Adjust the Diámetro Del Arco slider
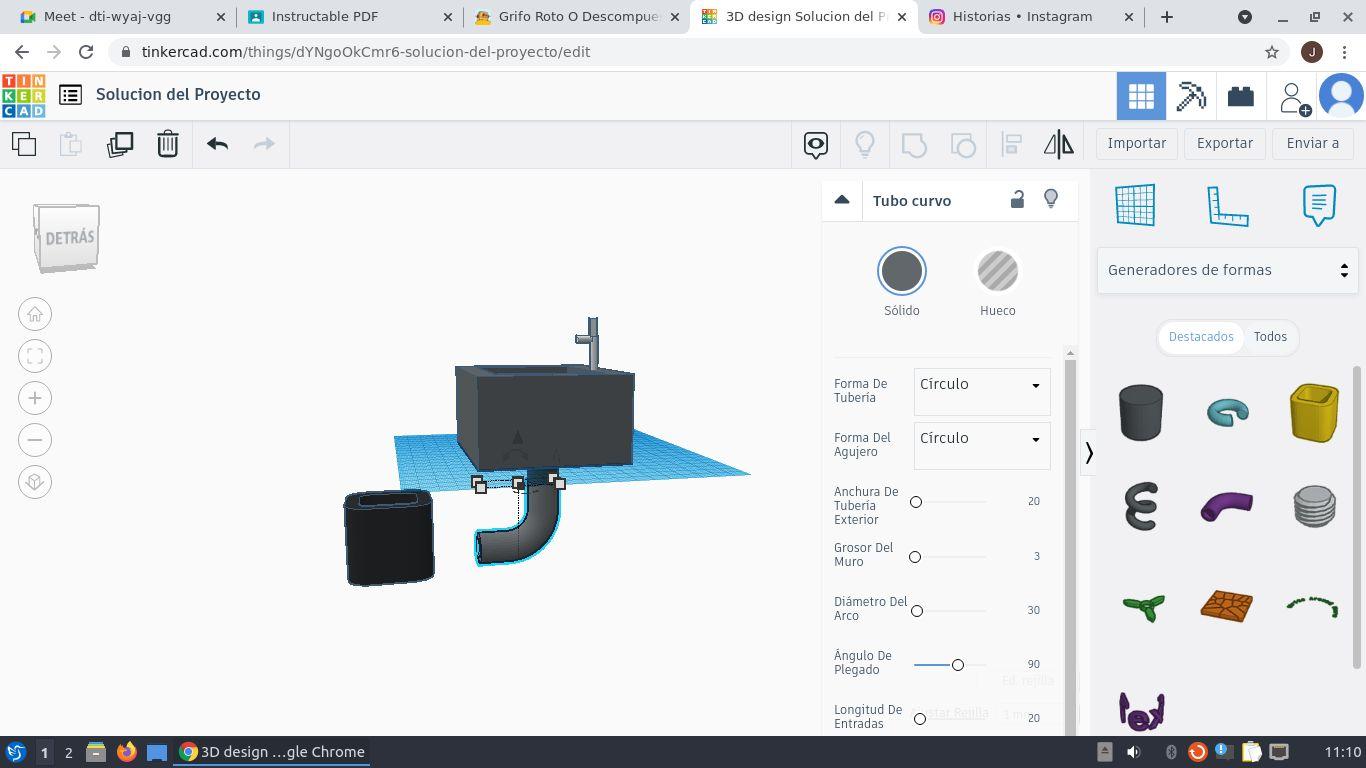The width and height of the screenshot is (1366, 768). point(917,611)
